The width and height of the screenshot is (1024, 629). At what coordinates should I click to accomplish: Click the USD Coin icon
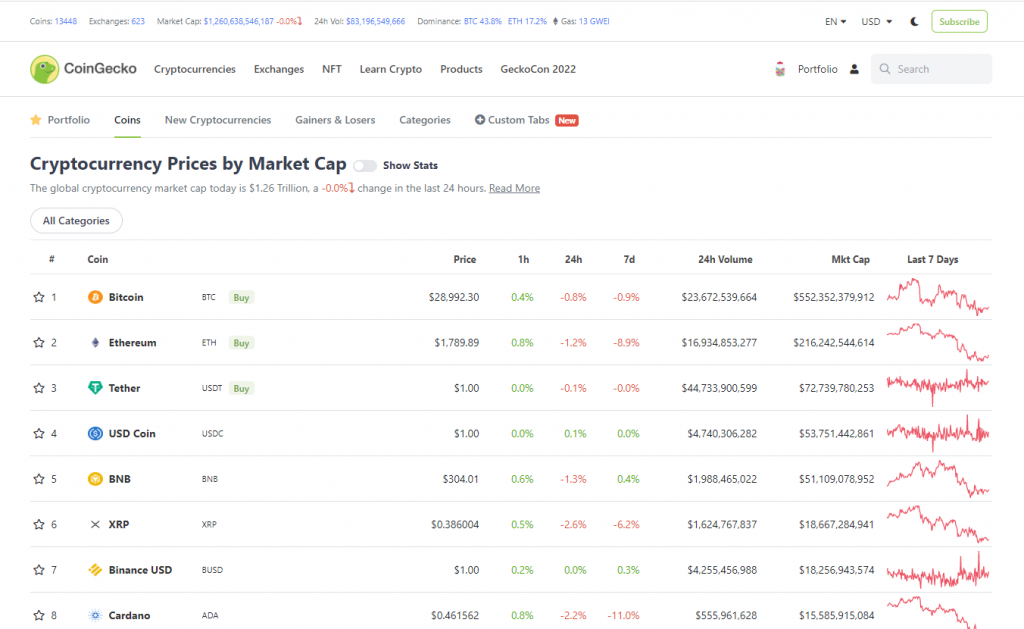coord(95,434)
